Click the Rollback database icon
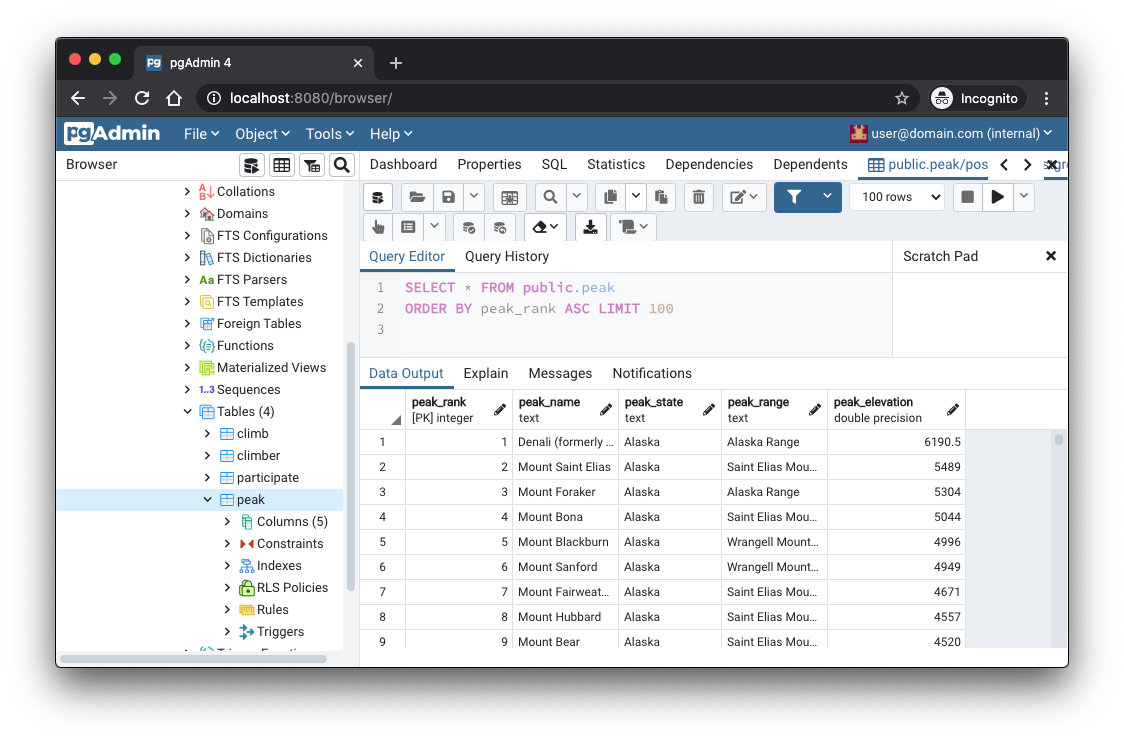 [500, 227]
